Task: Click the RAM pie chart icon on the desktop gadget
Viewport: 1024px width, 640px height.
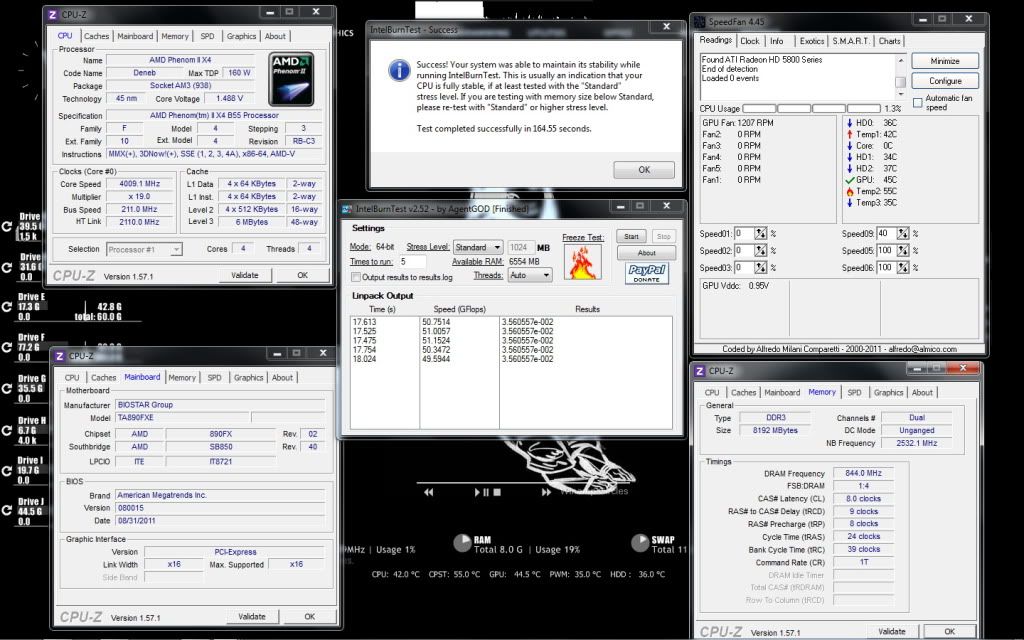Action: point(462,543)
